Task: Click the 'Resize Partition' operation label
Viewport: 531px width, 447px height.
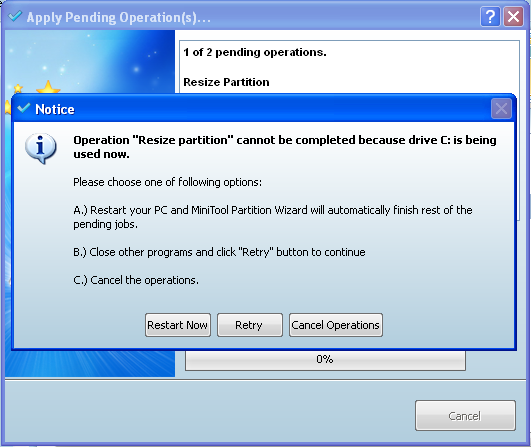Action: pyautogui.click(x=226, y=82)
